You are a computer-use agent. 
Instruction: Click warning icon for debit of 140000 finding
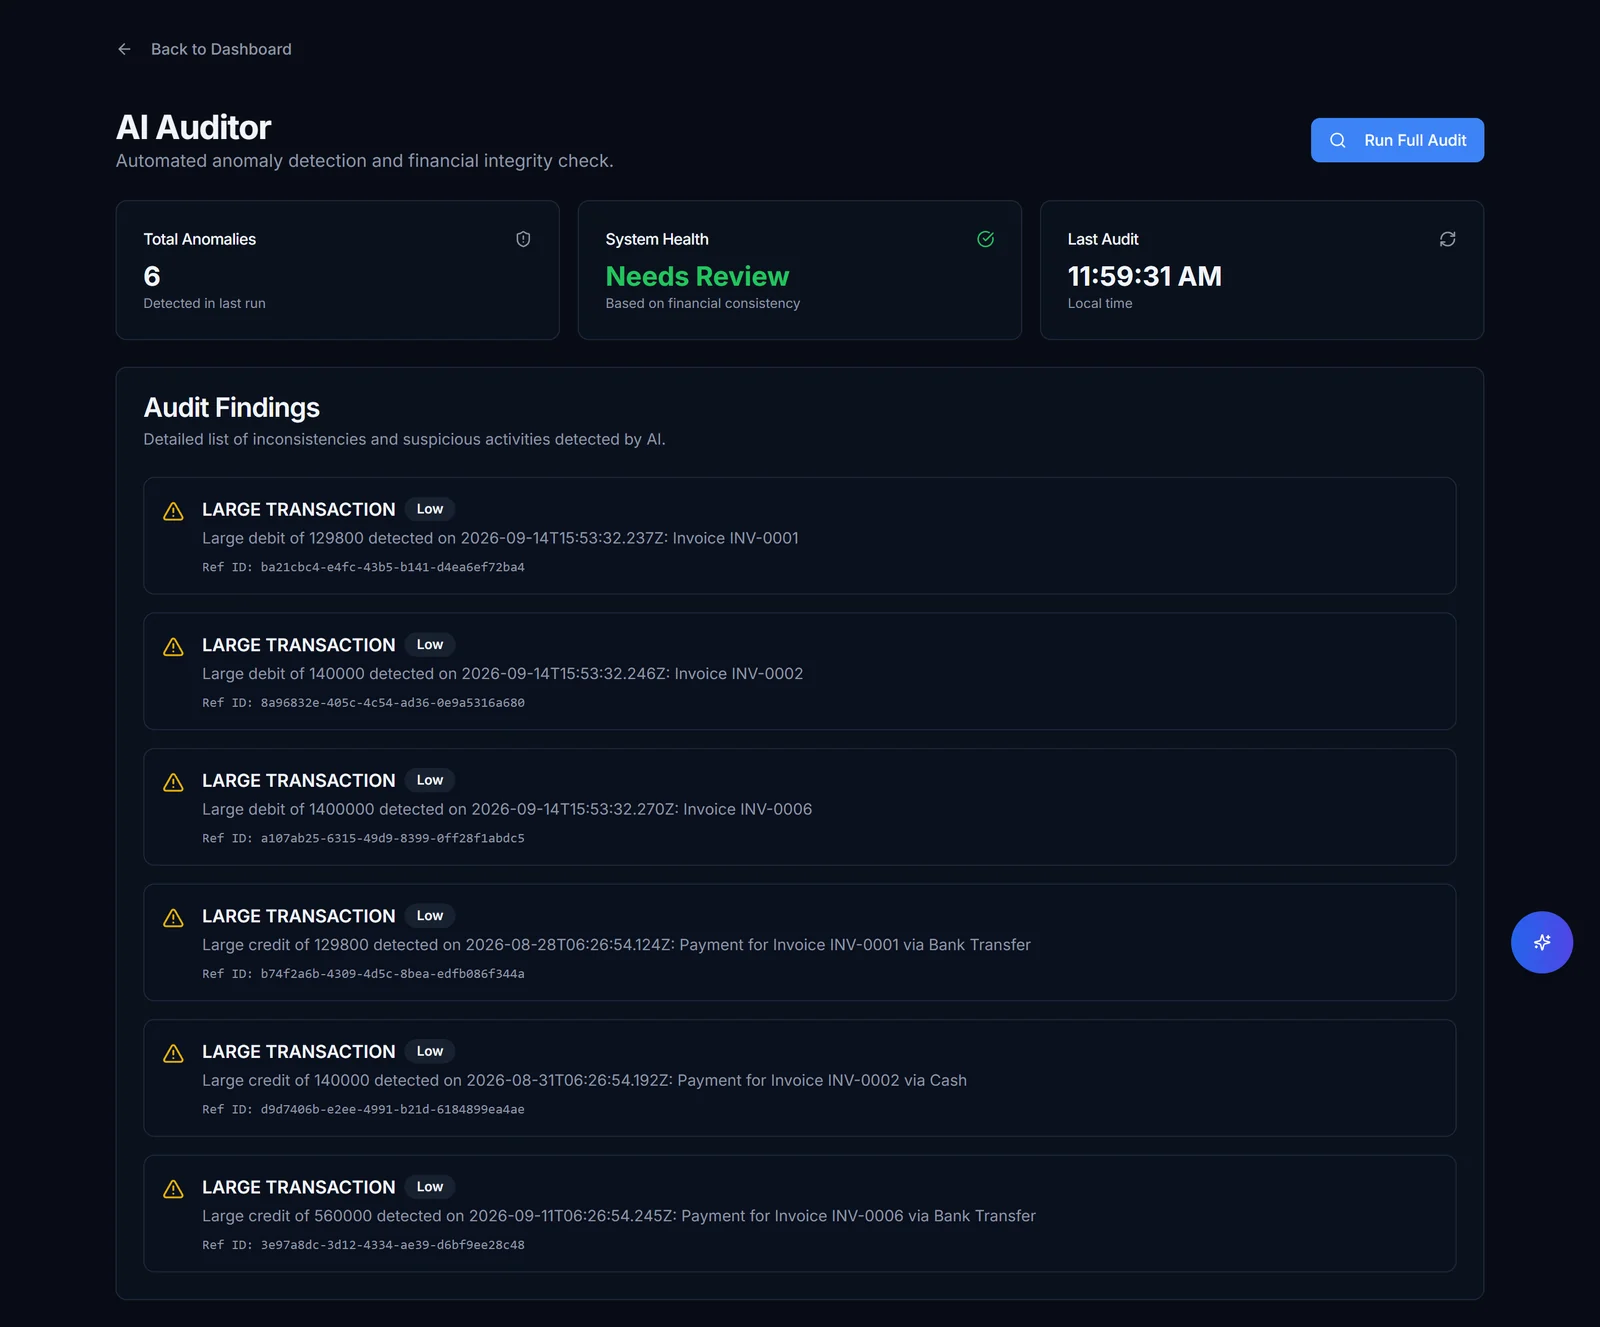click(173, 647)
